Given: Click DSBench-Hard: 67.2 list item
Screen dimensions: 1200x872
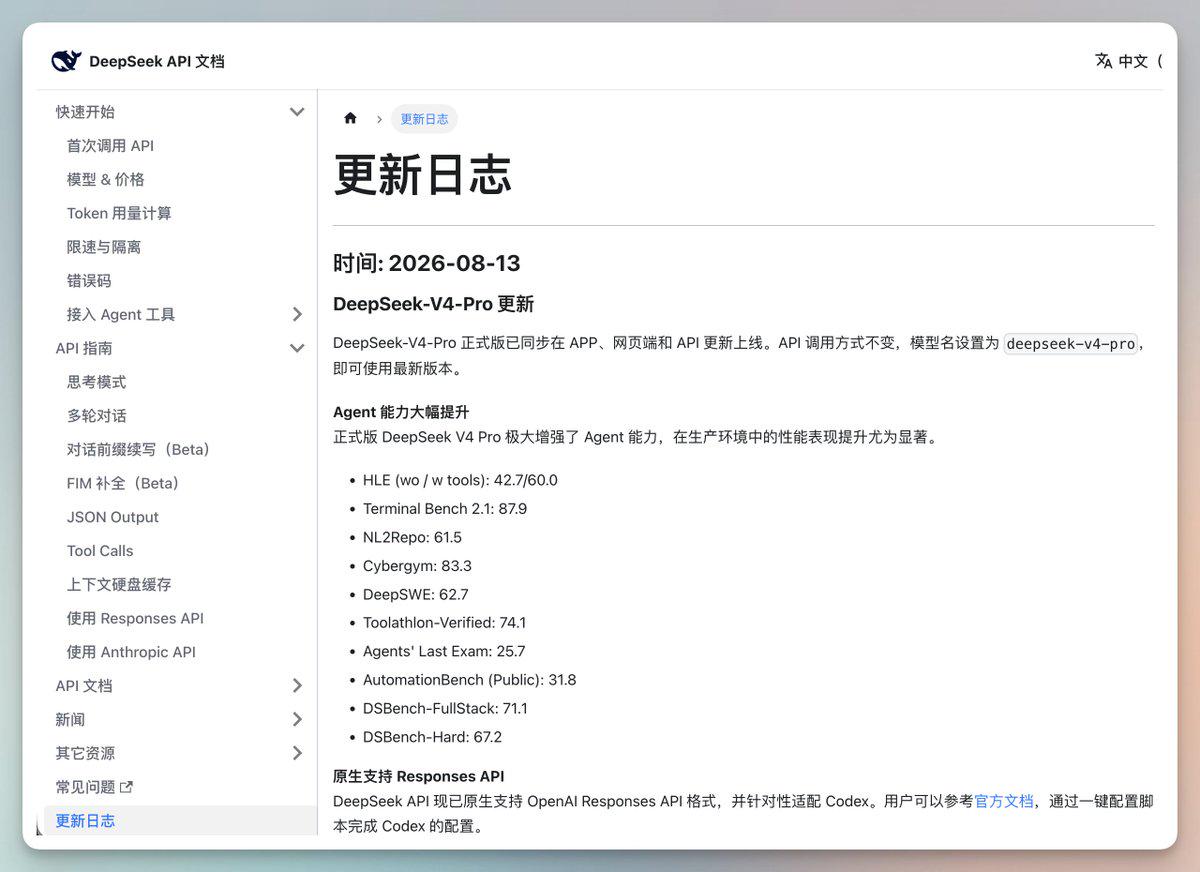Looking at the screenshot, I should coord(433,737).
